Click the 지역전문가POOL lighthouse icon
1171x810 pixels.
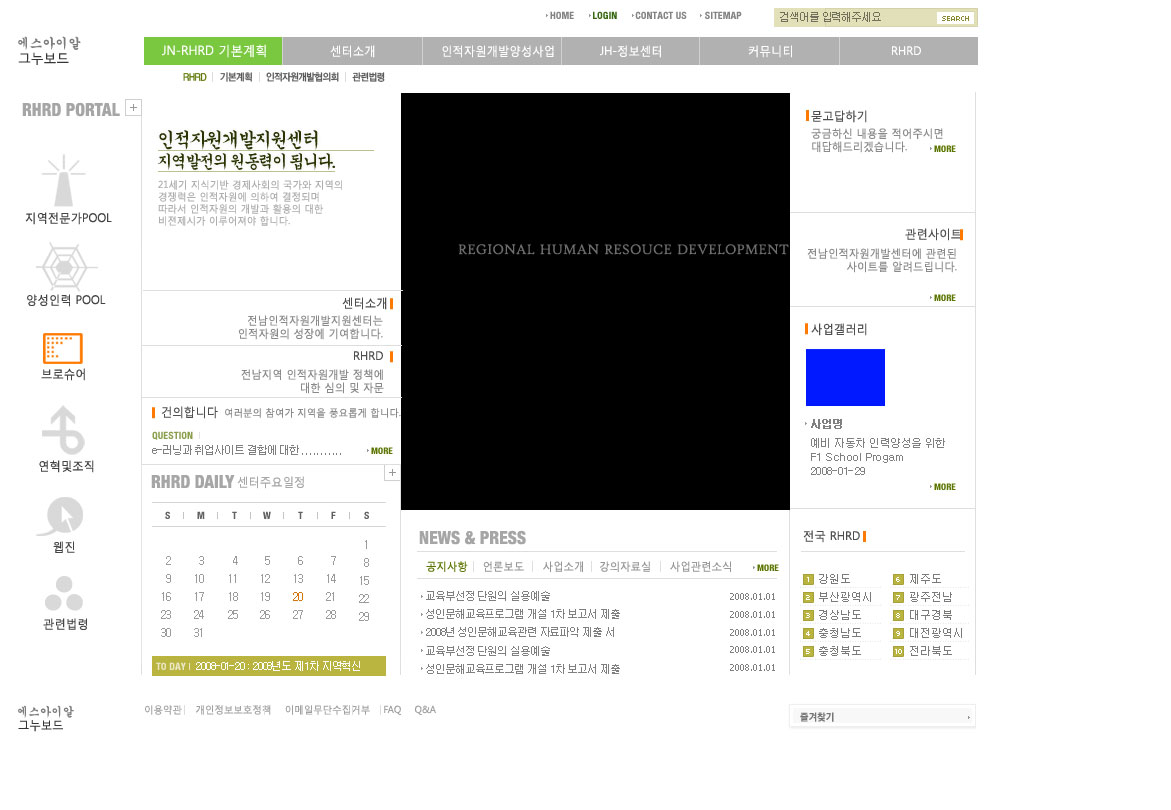pos(63,182)
